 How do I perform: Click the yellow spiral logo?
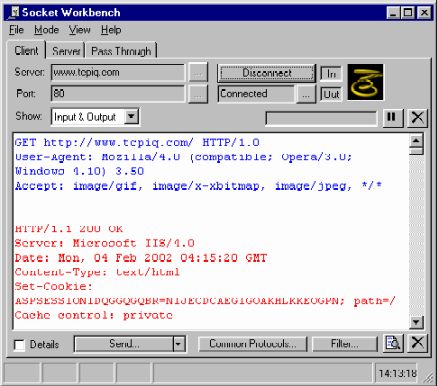[x=365, y=82]
